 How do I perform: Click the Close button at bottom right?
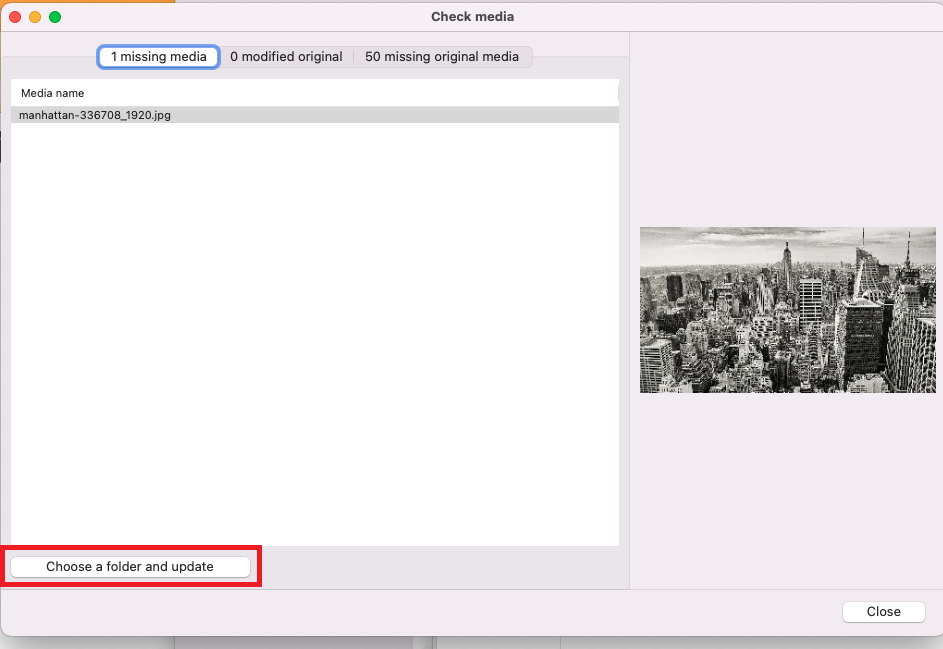[883, 612]
